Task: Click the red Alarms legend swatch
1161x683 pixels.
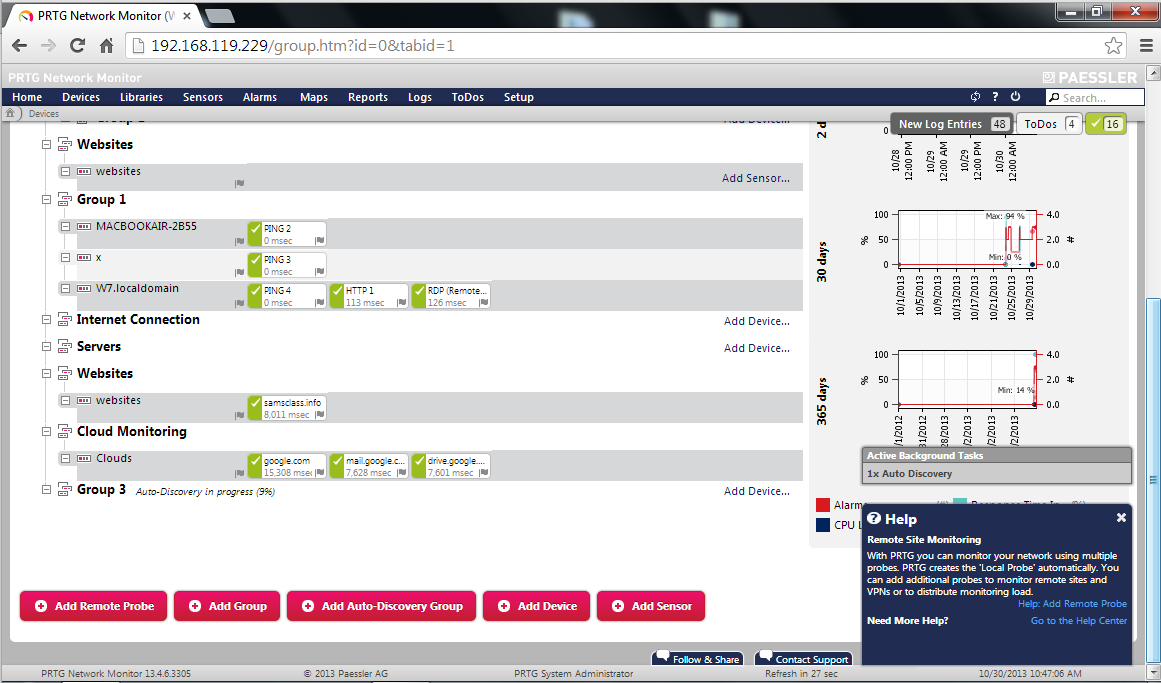Action: click(823, 505)
